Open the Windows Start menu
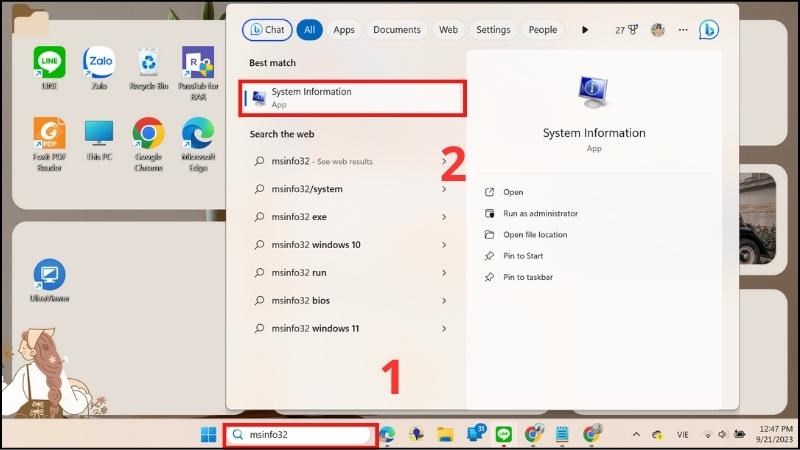 [208, 434]
